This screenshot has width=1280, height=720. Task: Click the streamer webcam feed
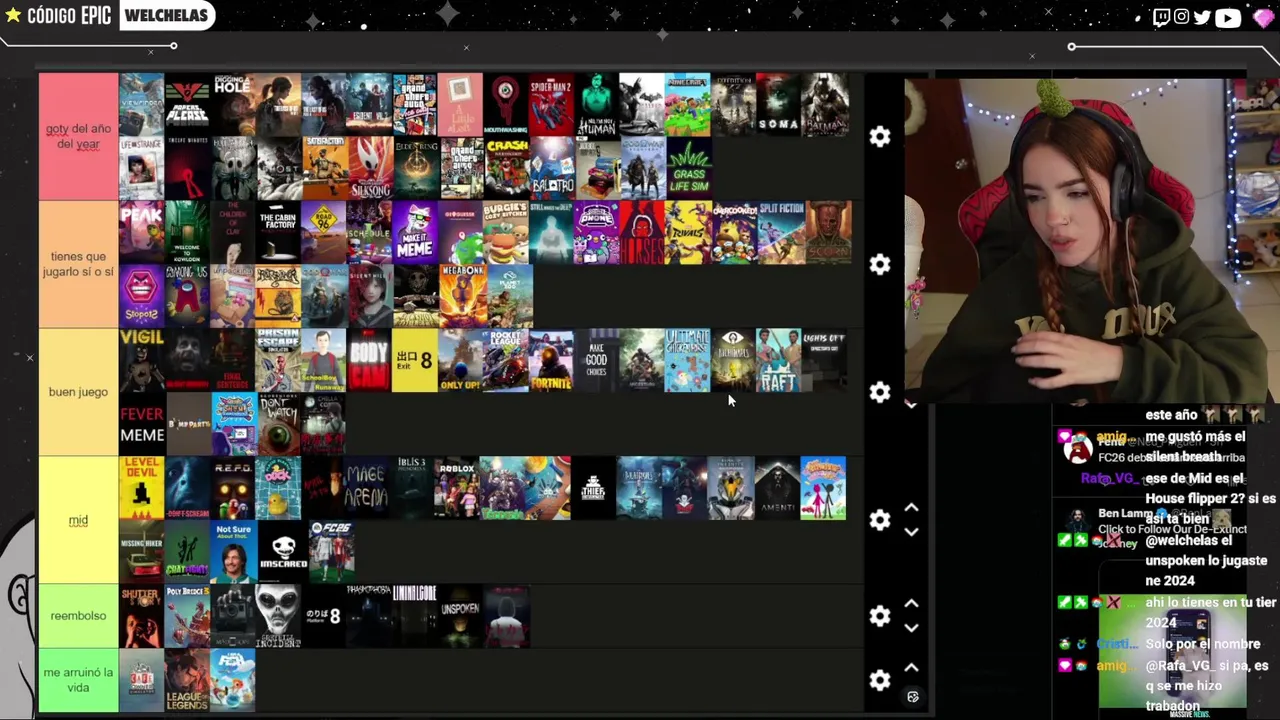click(1076, 240)
